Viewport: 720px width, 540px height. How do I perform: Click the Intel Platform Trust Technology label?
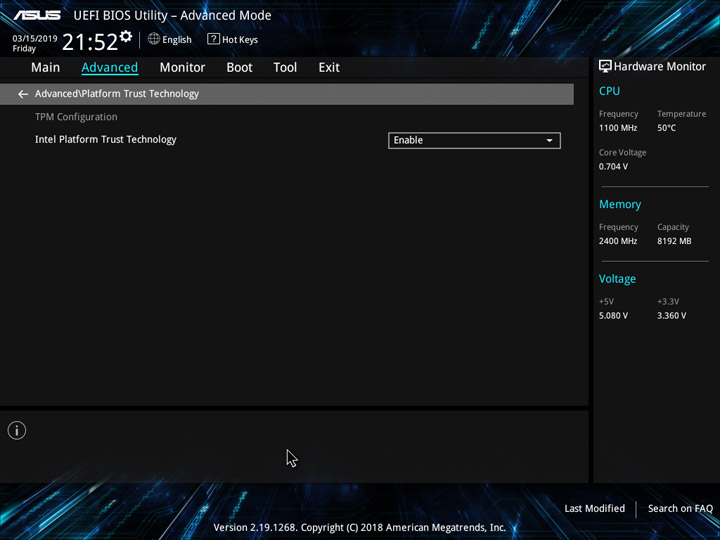pyautogui.click(x=106, y=140)
